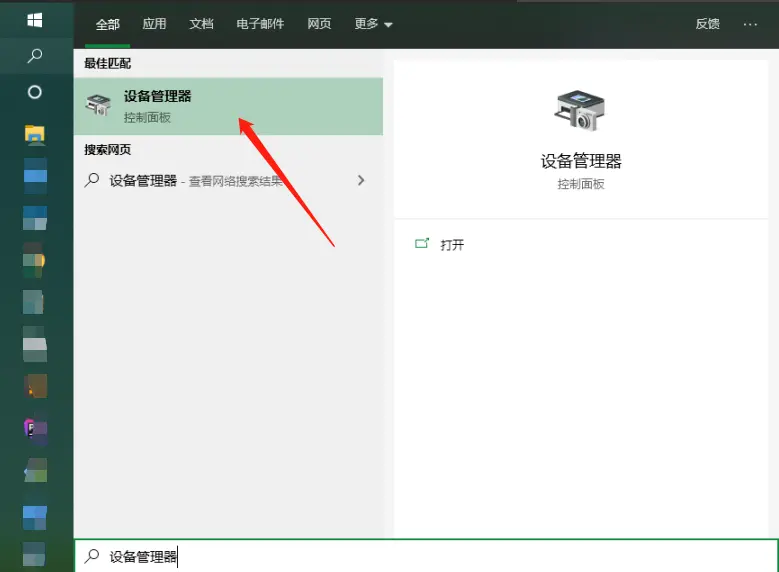This screenshot has width=779, height=572.
Task: Expand the web search result arrow
Action: 361,180
